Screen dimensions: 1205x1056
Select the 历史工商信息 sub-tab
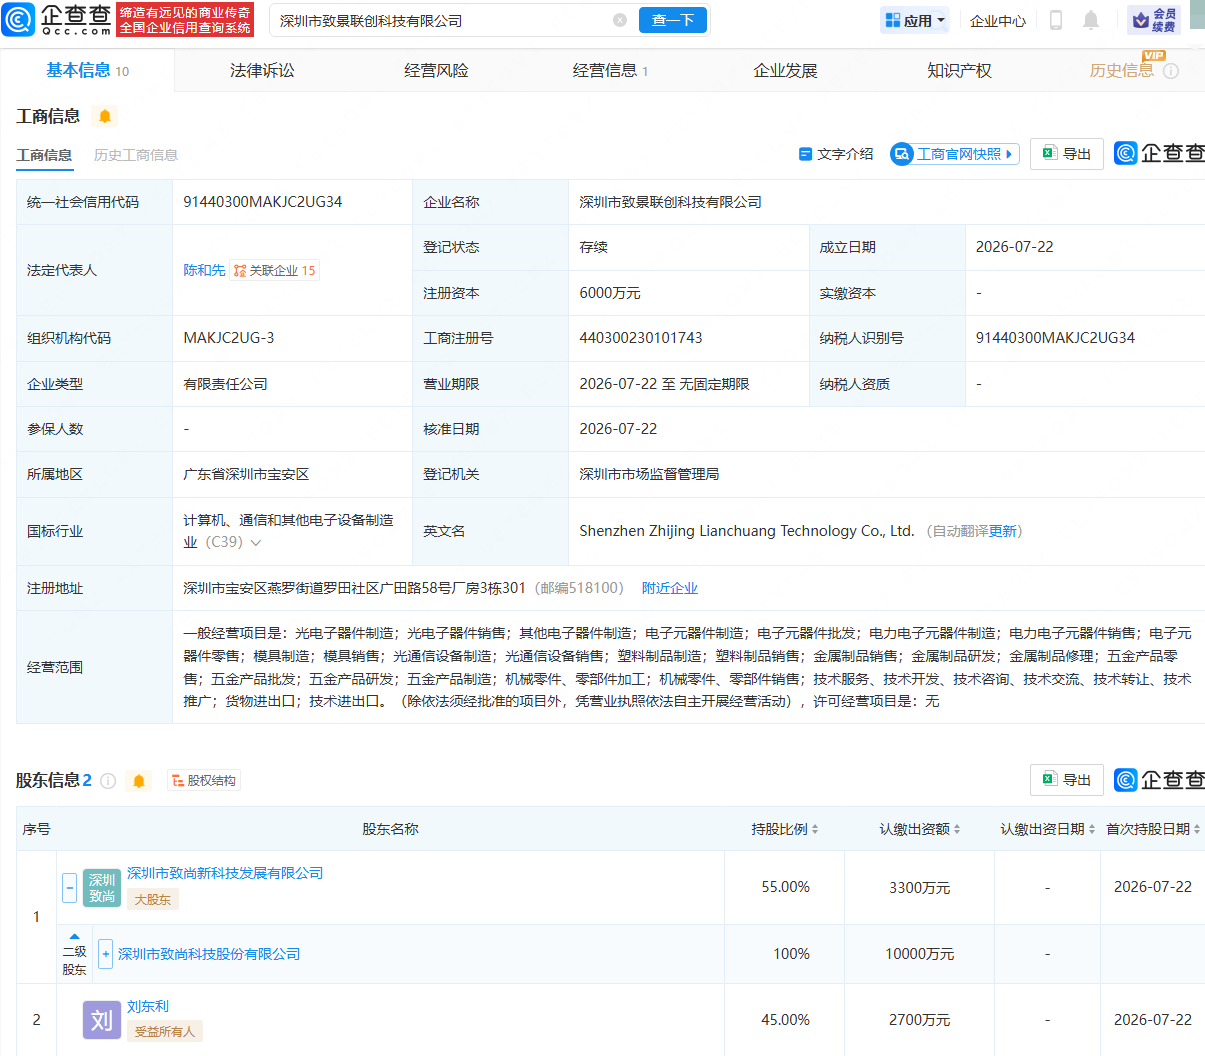point(136,155)
